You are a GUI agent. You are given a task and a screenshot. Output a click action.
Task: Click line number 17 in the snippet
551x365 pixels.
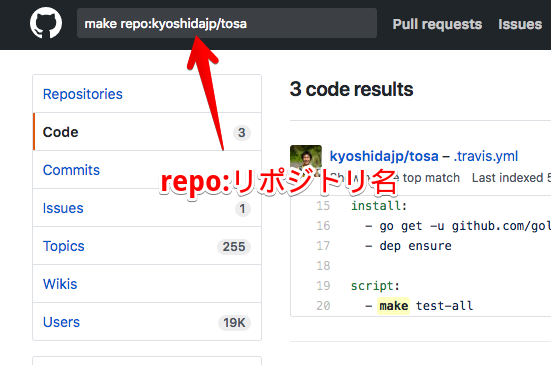323,246
